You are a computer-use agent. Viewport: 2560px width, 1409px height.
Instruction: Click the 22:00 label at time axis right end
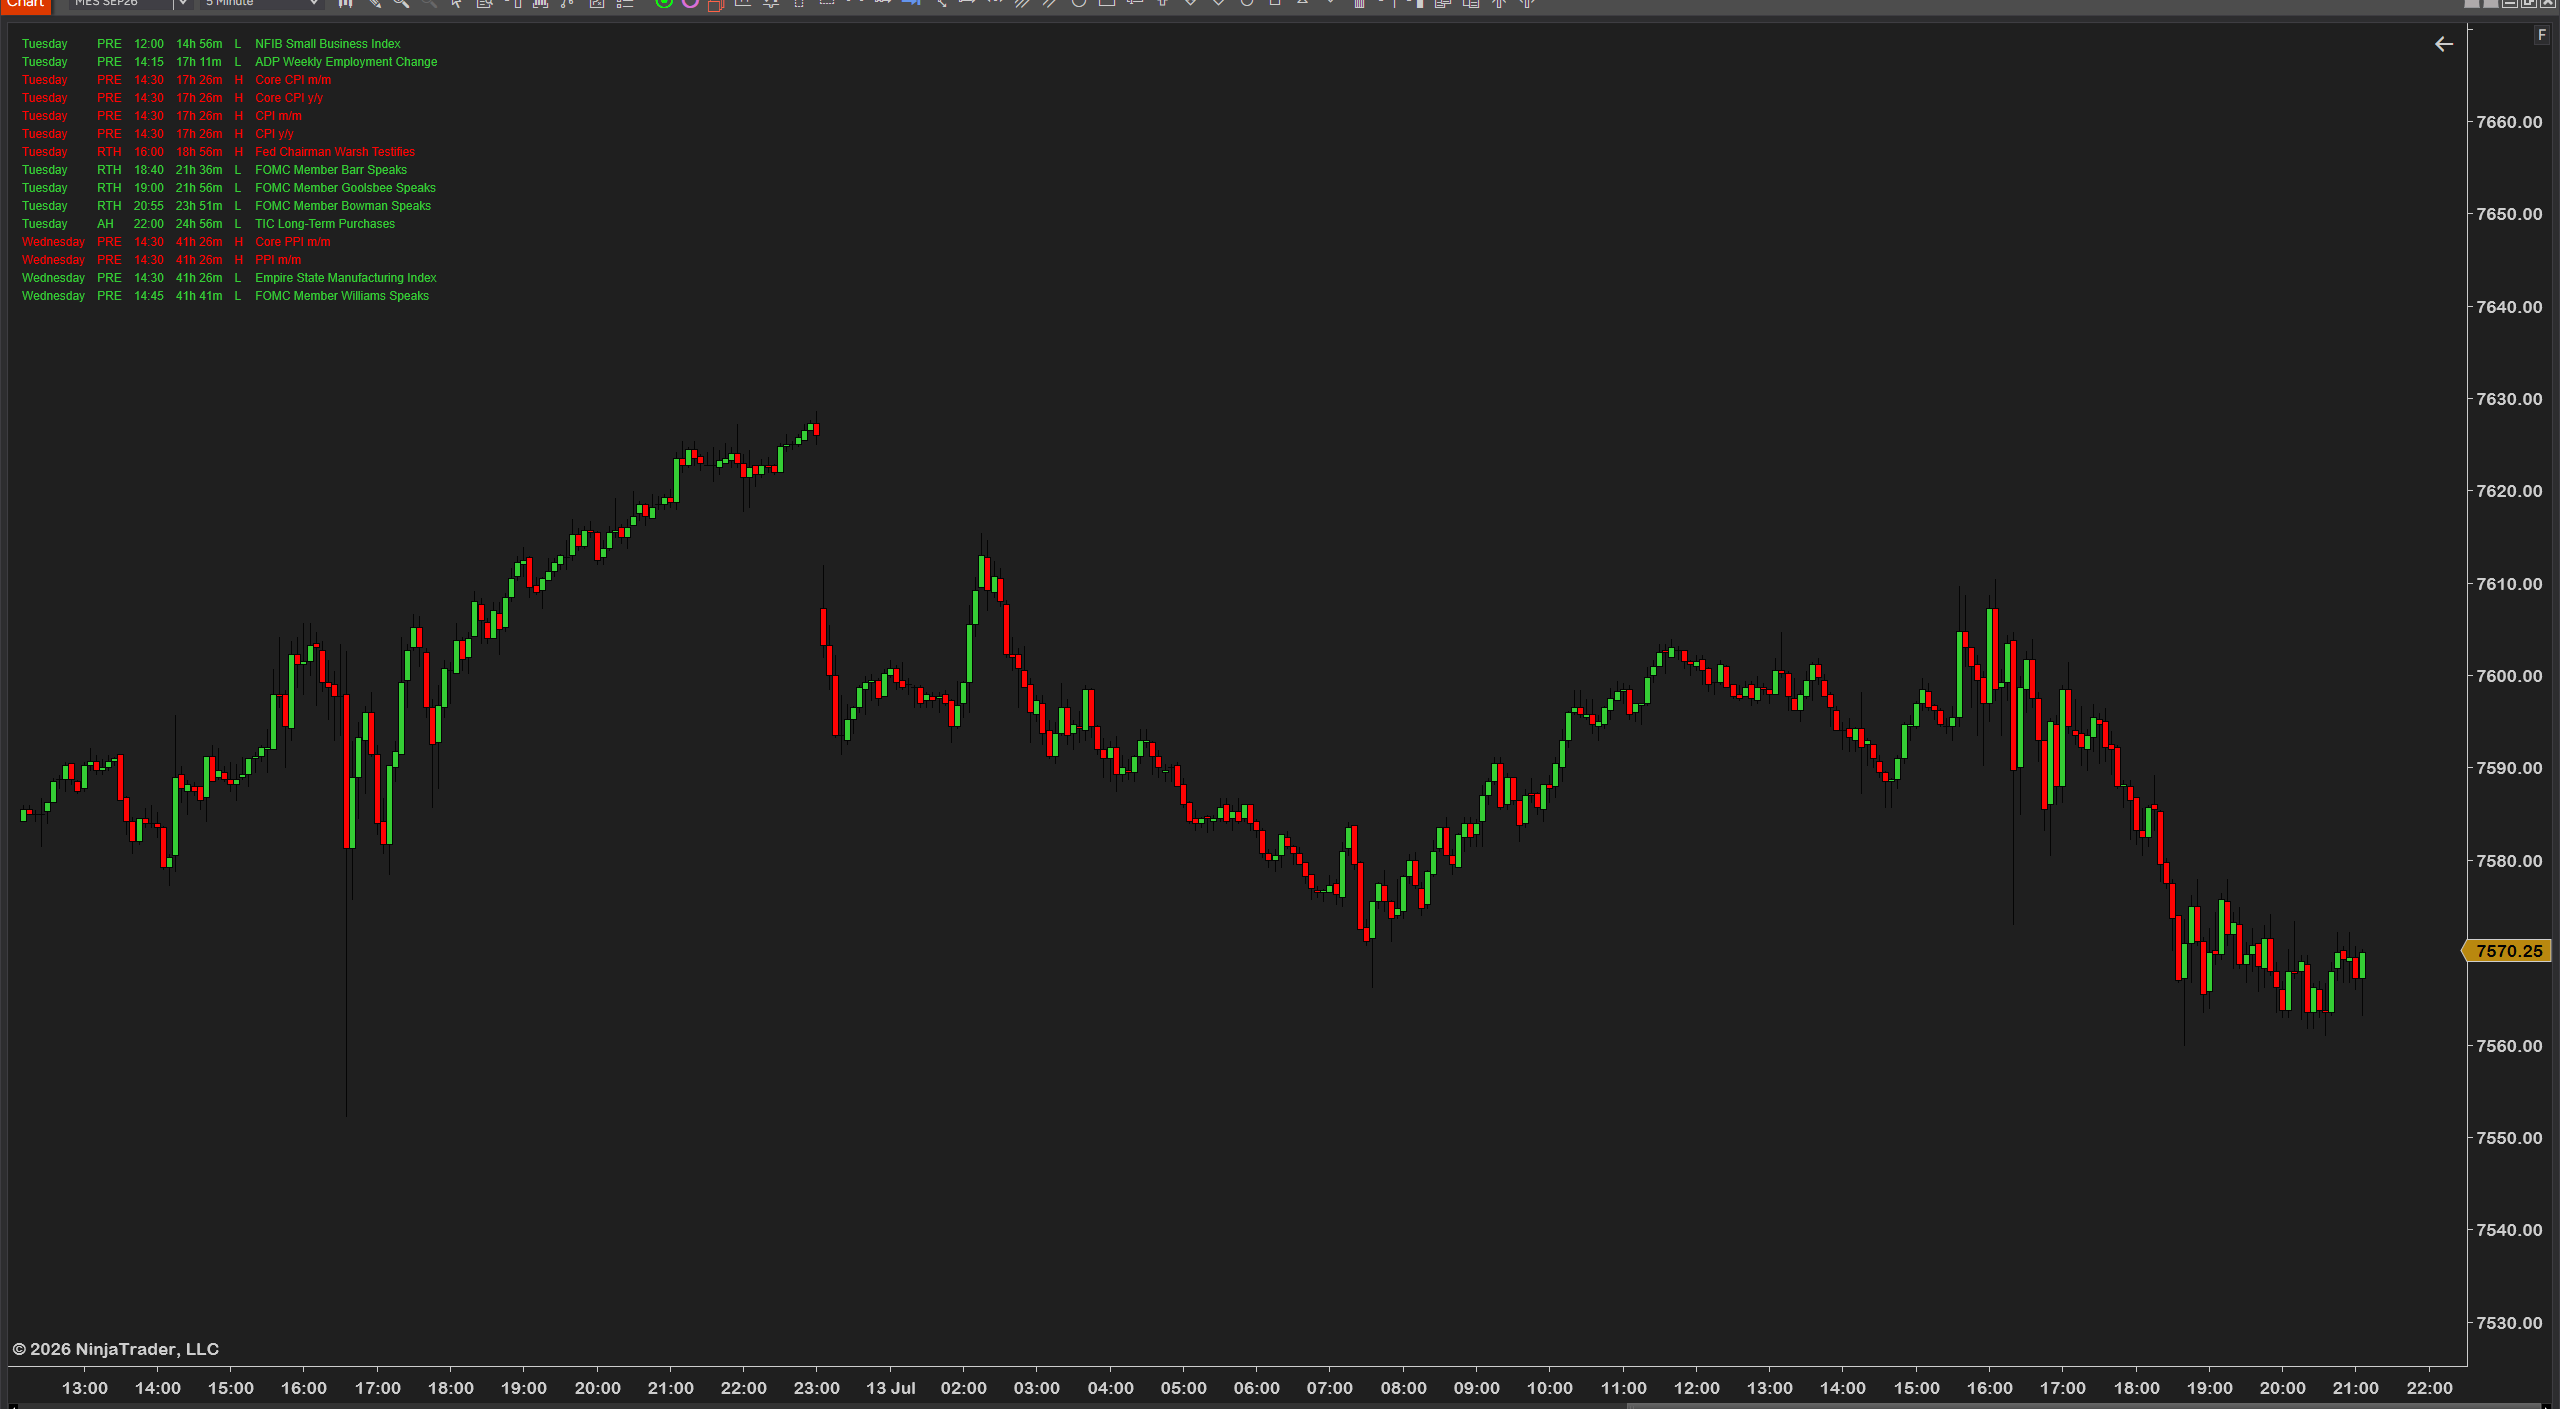coord(2429,1388)
